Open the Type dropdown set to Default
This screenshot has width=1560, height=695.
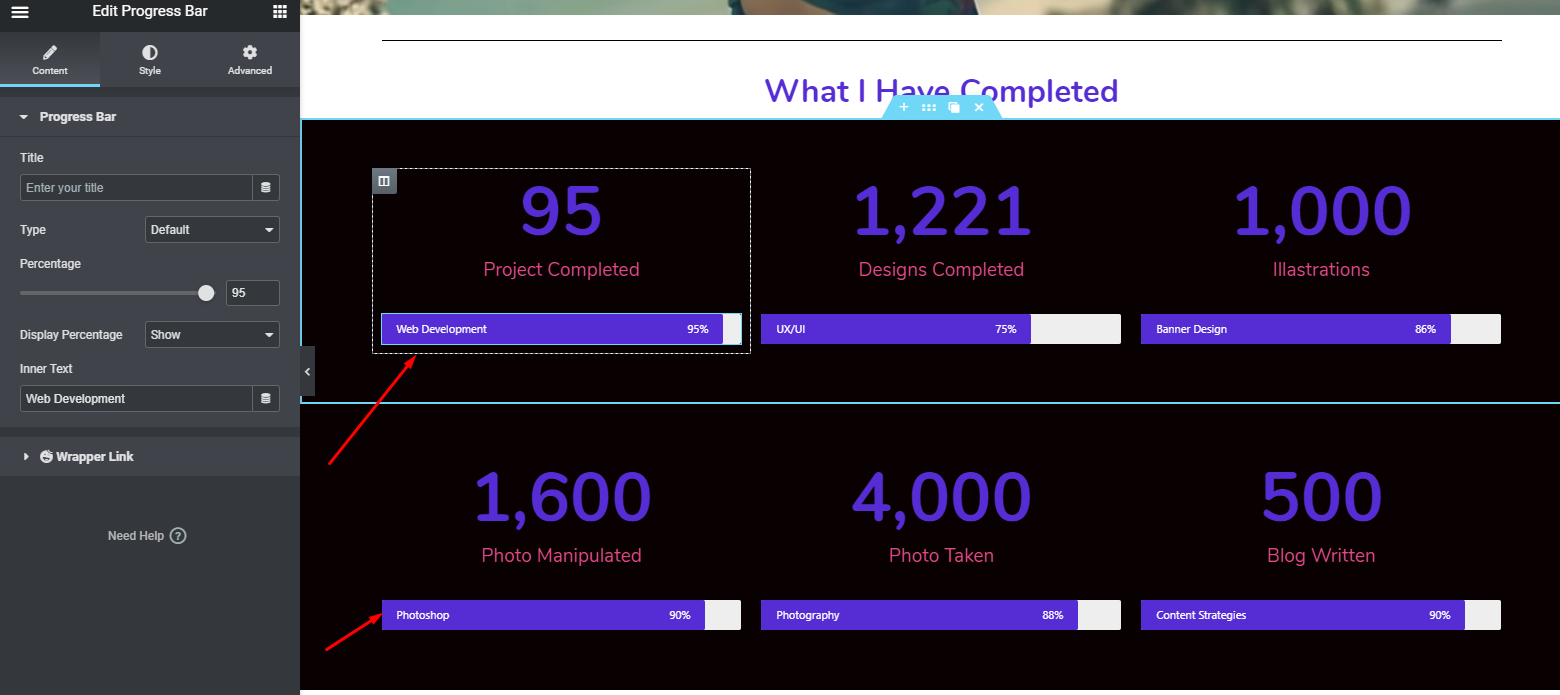click(x=212, y=230)
